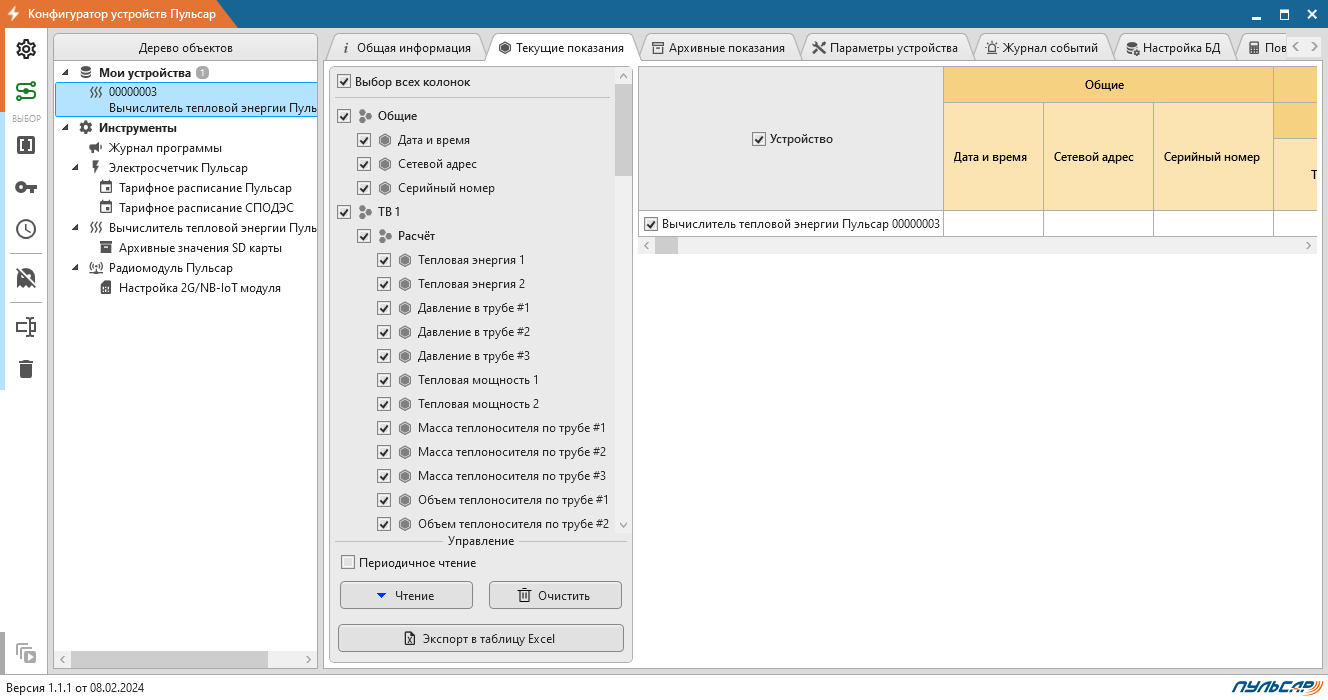Click SIM icon beside Настройка 2G/NB-IoT модуля
1328x700 pixels.
[x=106, y=288]
